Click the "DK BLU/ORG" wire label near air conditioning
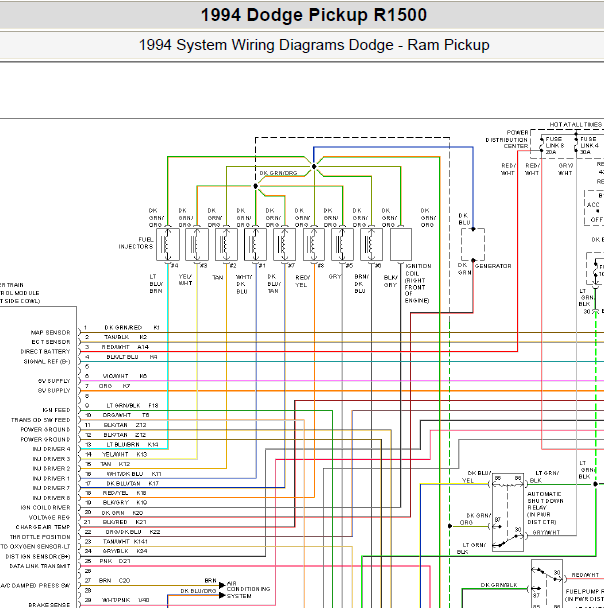 198,591
